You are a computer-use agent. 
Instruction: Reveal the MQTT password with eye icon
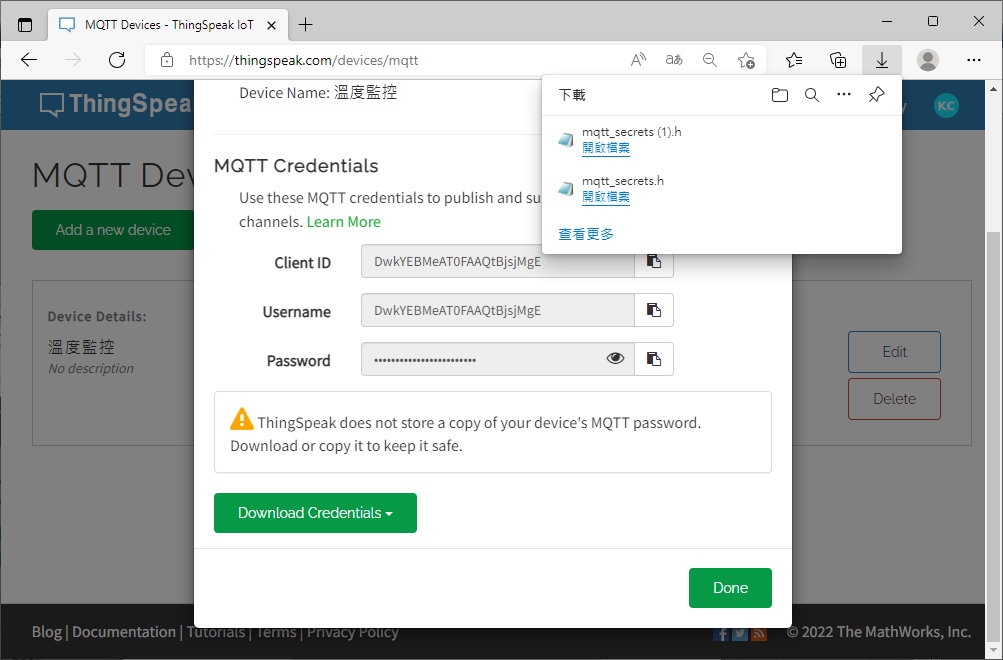(615, 358)
